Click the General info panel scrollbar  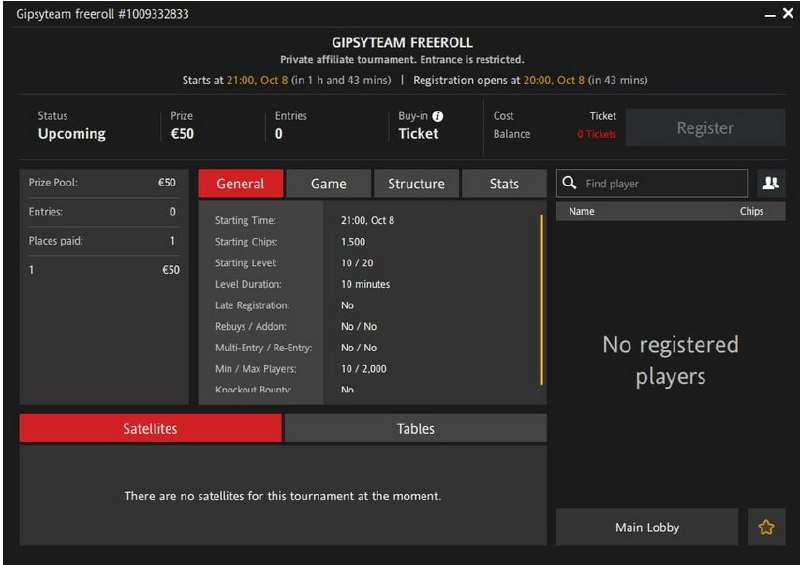pyautogui.click(x=541, y=300)
